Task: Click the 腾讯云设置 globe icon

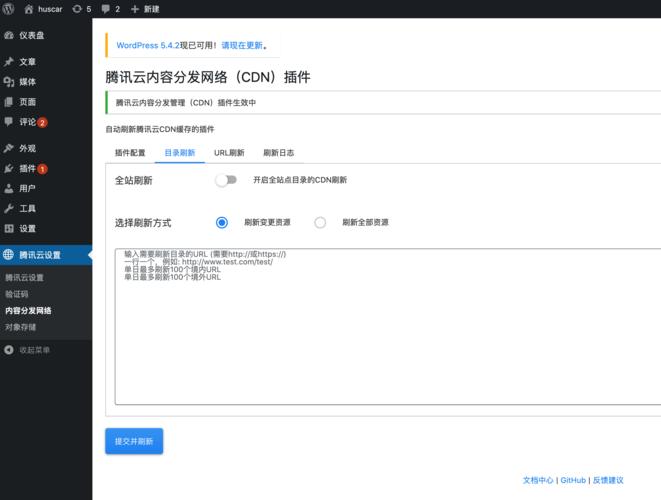Action: (8, 255)
